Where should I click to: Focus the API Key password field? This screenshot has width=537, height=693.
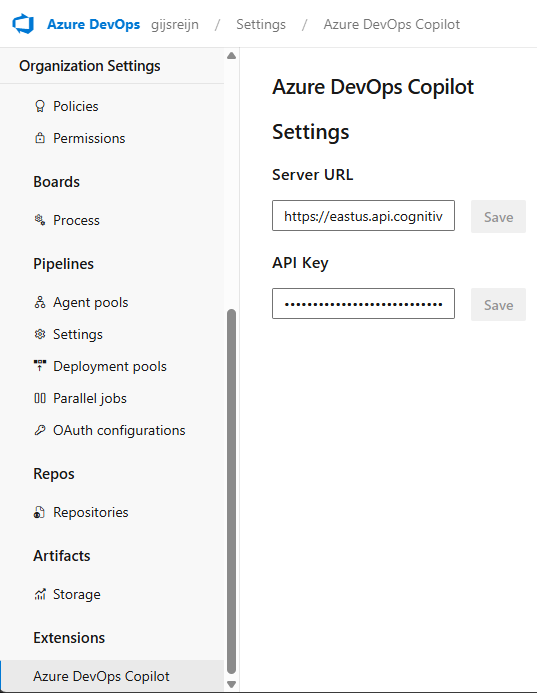363,304
